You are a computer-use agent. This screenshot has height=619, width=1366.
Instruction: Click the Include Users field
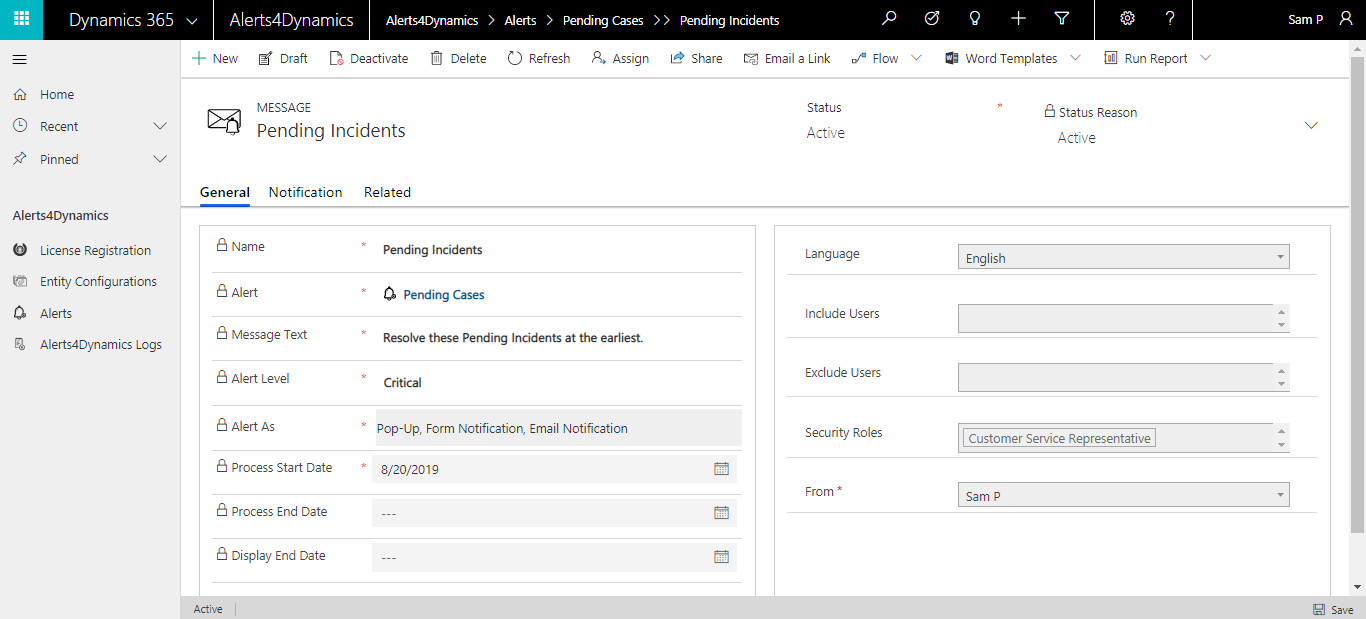point(1115,318)
